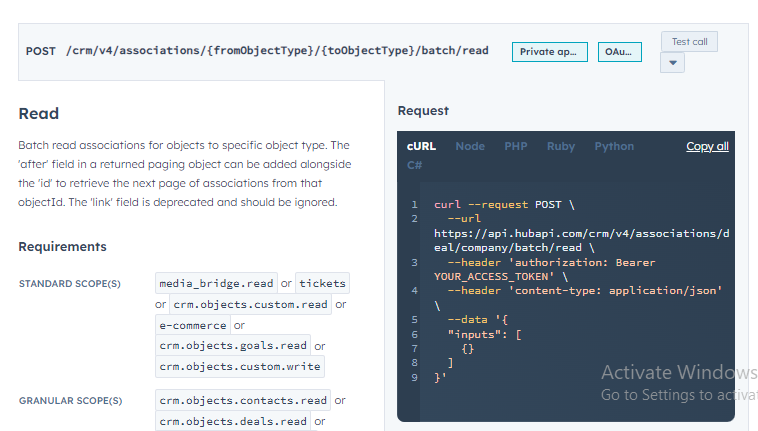Switch to the Ruby code tab
Image resolution: width=758 pixels, height=431 pixels.
(x=561, y=146)
